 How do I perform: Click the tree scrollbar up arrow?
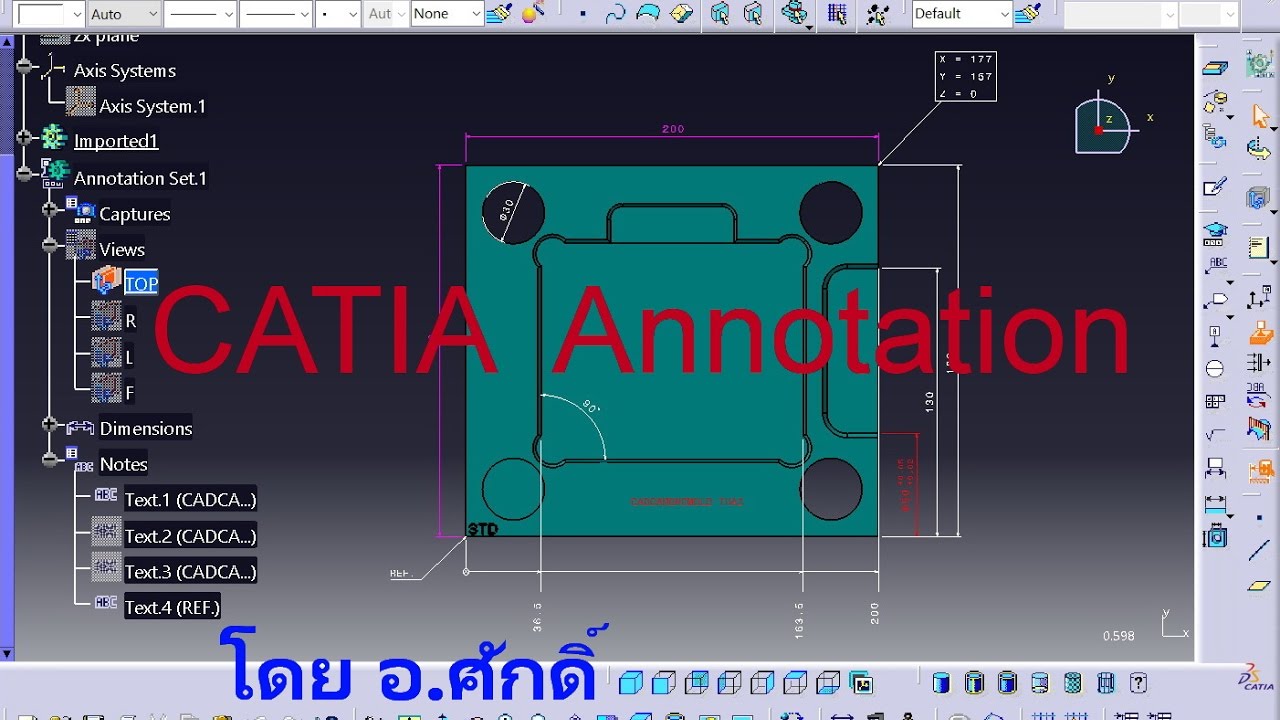pos(7,41)
